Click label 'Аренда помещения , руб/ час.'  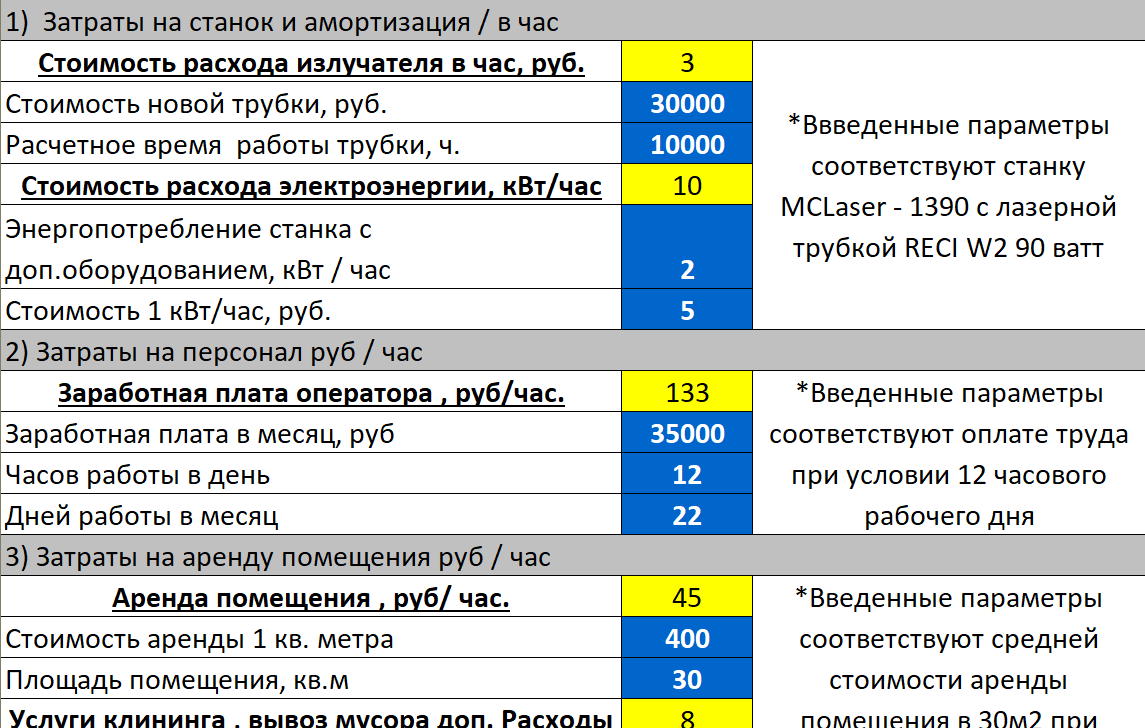point(311,597)
